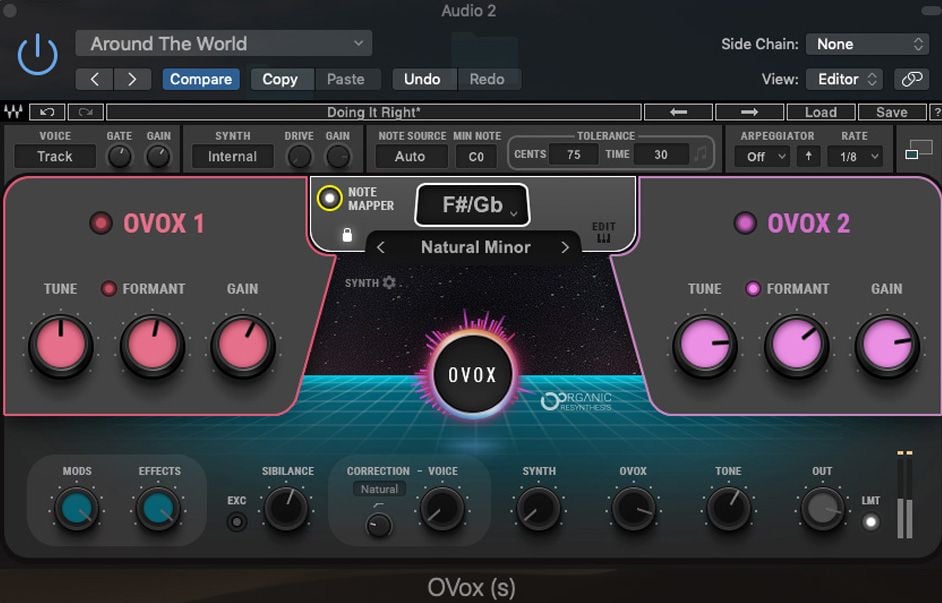Toggle the Note Mapper lock icon
The width and height of the screenshot is (942, 603).
click(347, 235)
